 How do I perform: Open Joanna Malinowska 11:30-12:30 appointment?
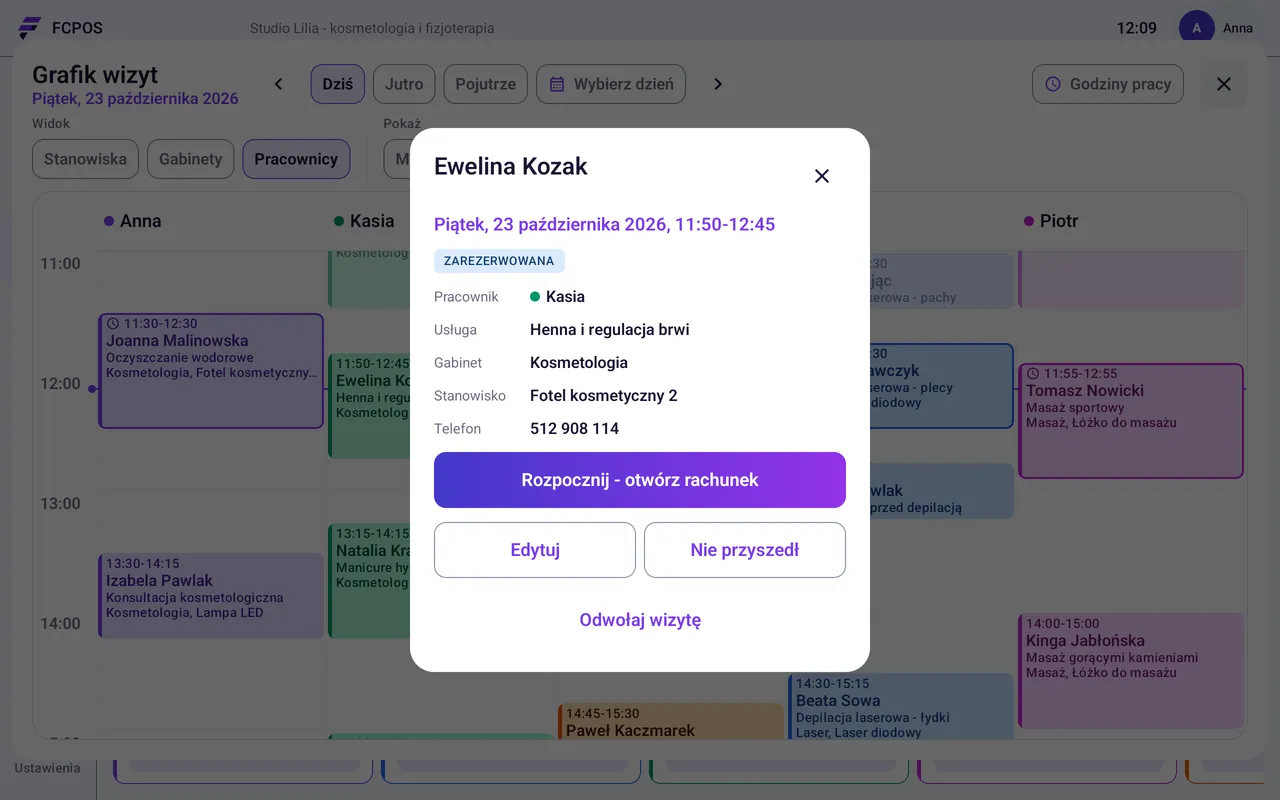(211, 371)
